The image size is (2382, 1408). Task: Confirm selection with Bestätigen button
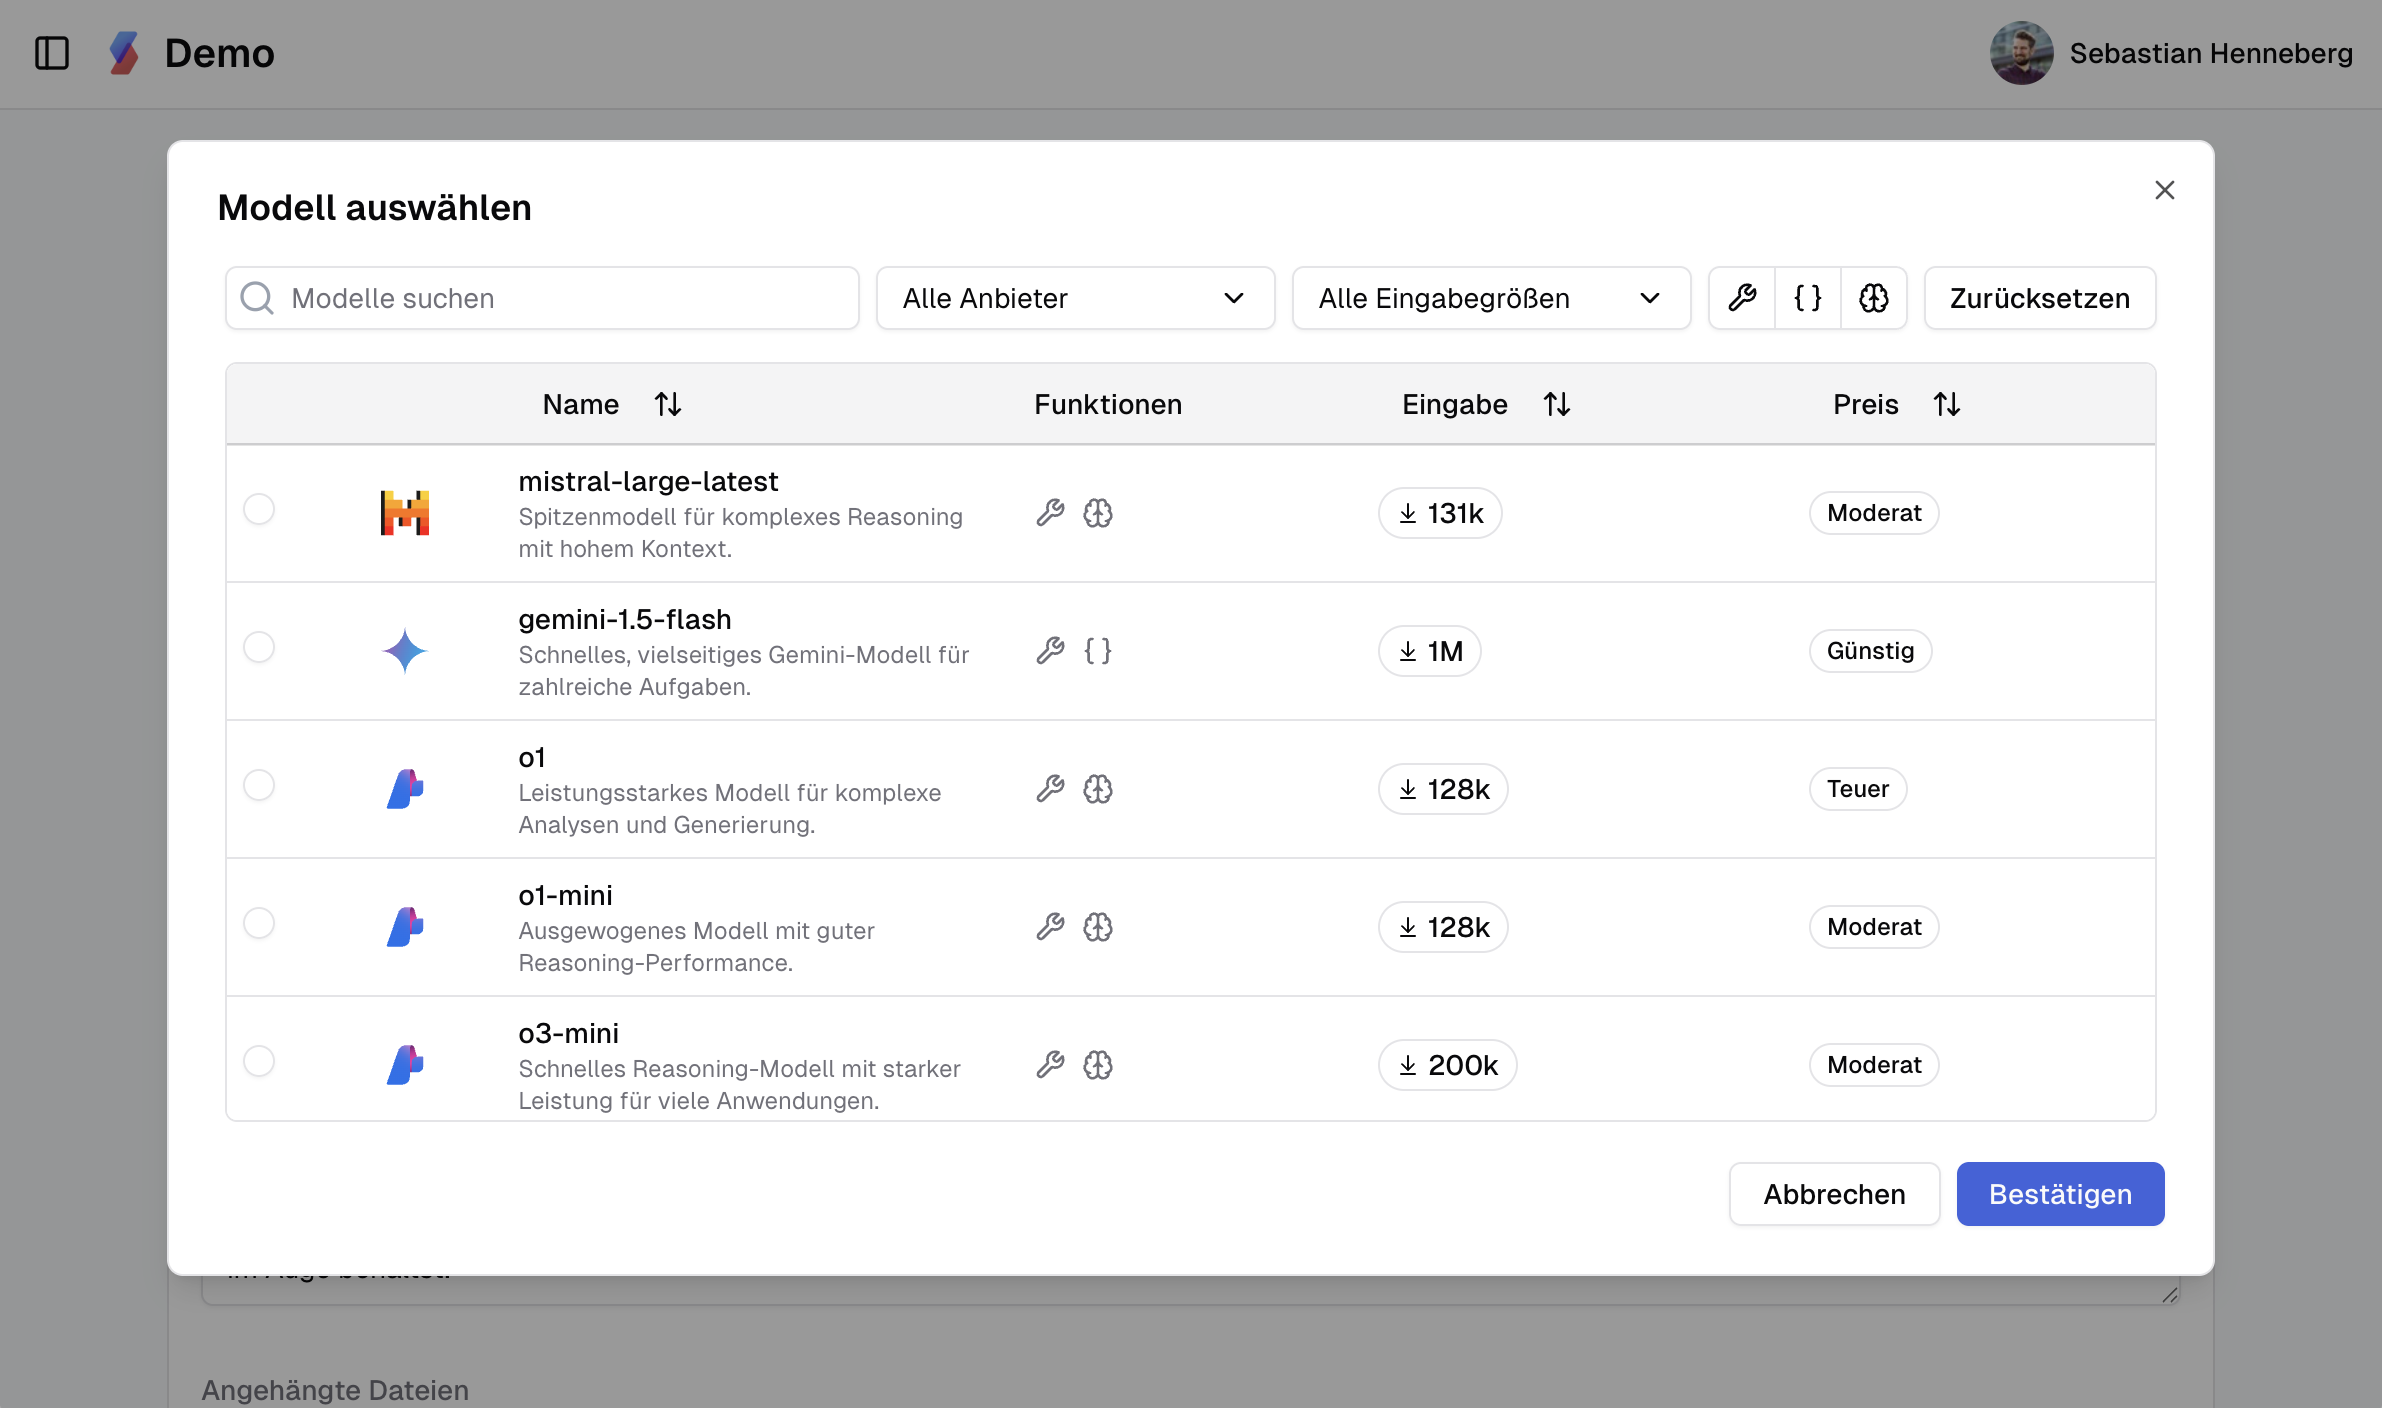[2060, 1193]
